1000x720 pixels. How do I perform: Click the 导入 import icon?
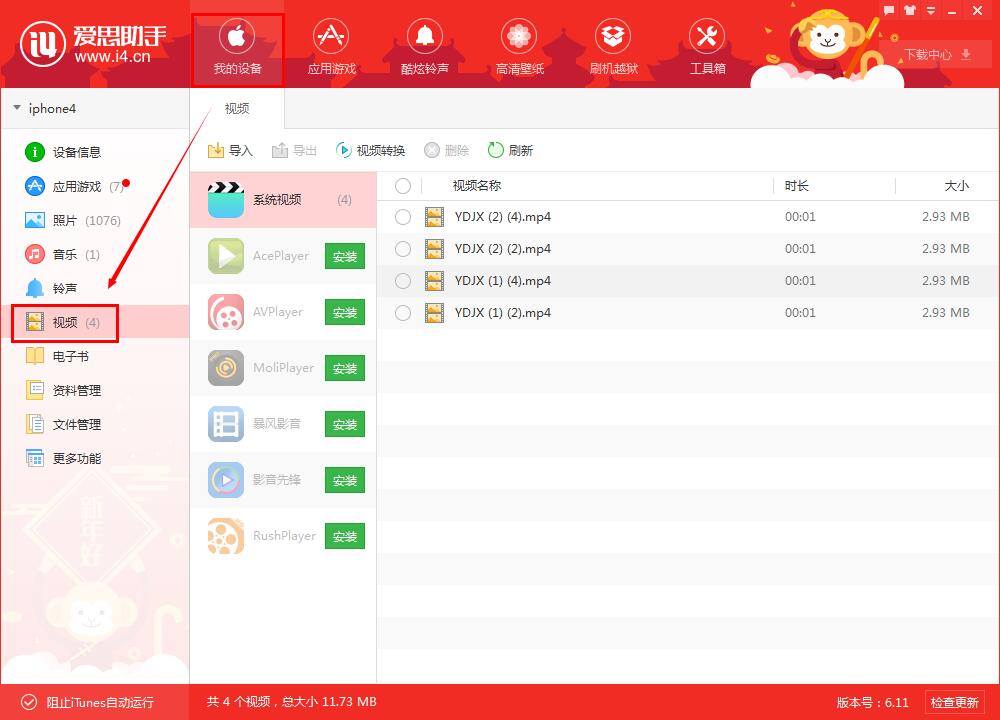click(x=230, y=150)
